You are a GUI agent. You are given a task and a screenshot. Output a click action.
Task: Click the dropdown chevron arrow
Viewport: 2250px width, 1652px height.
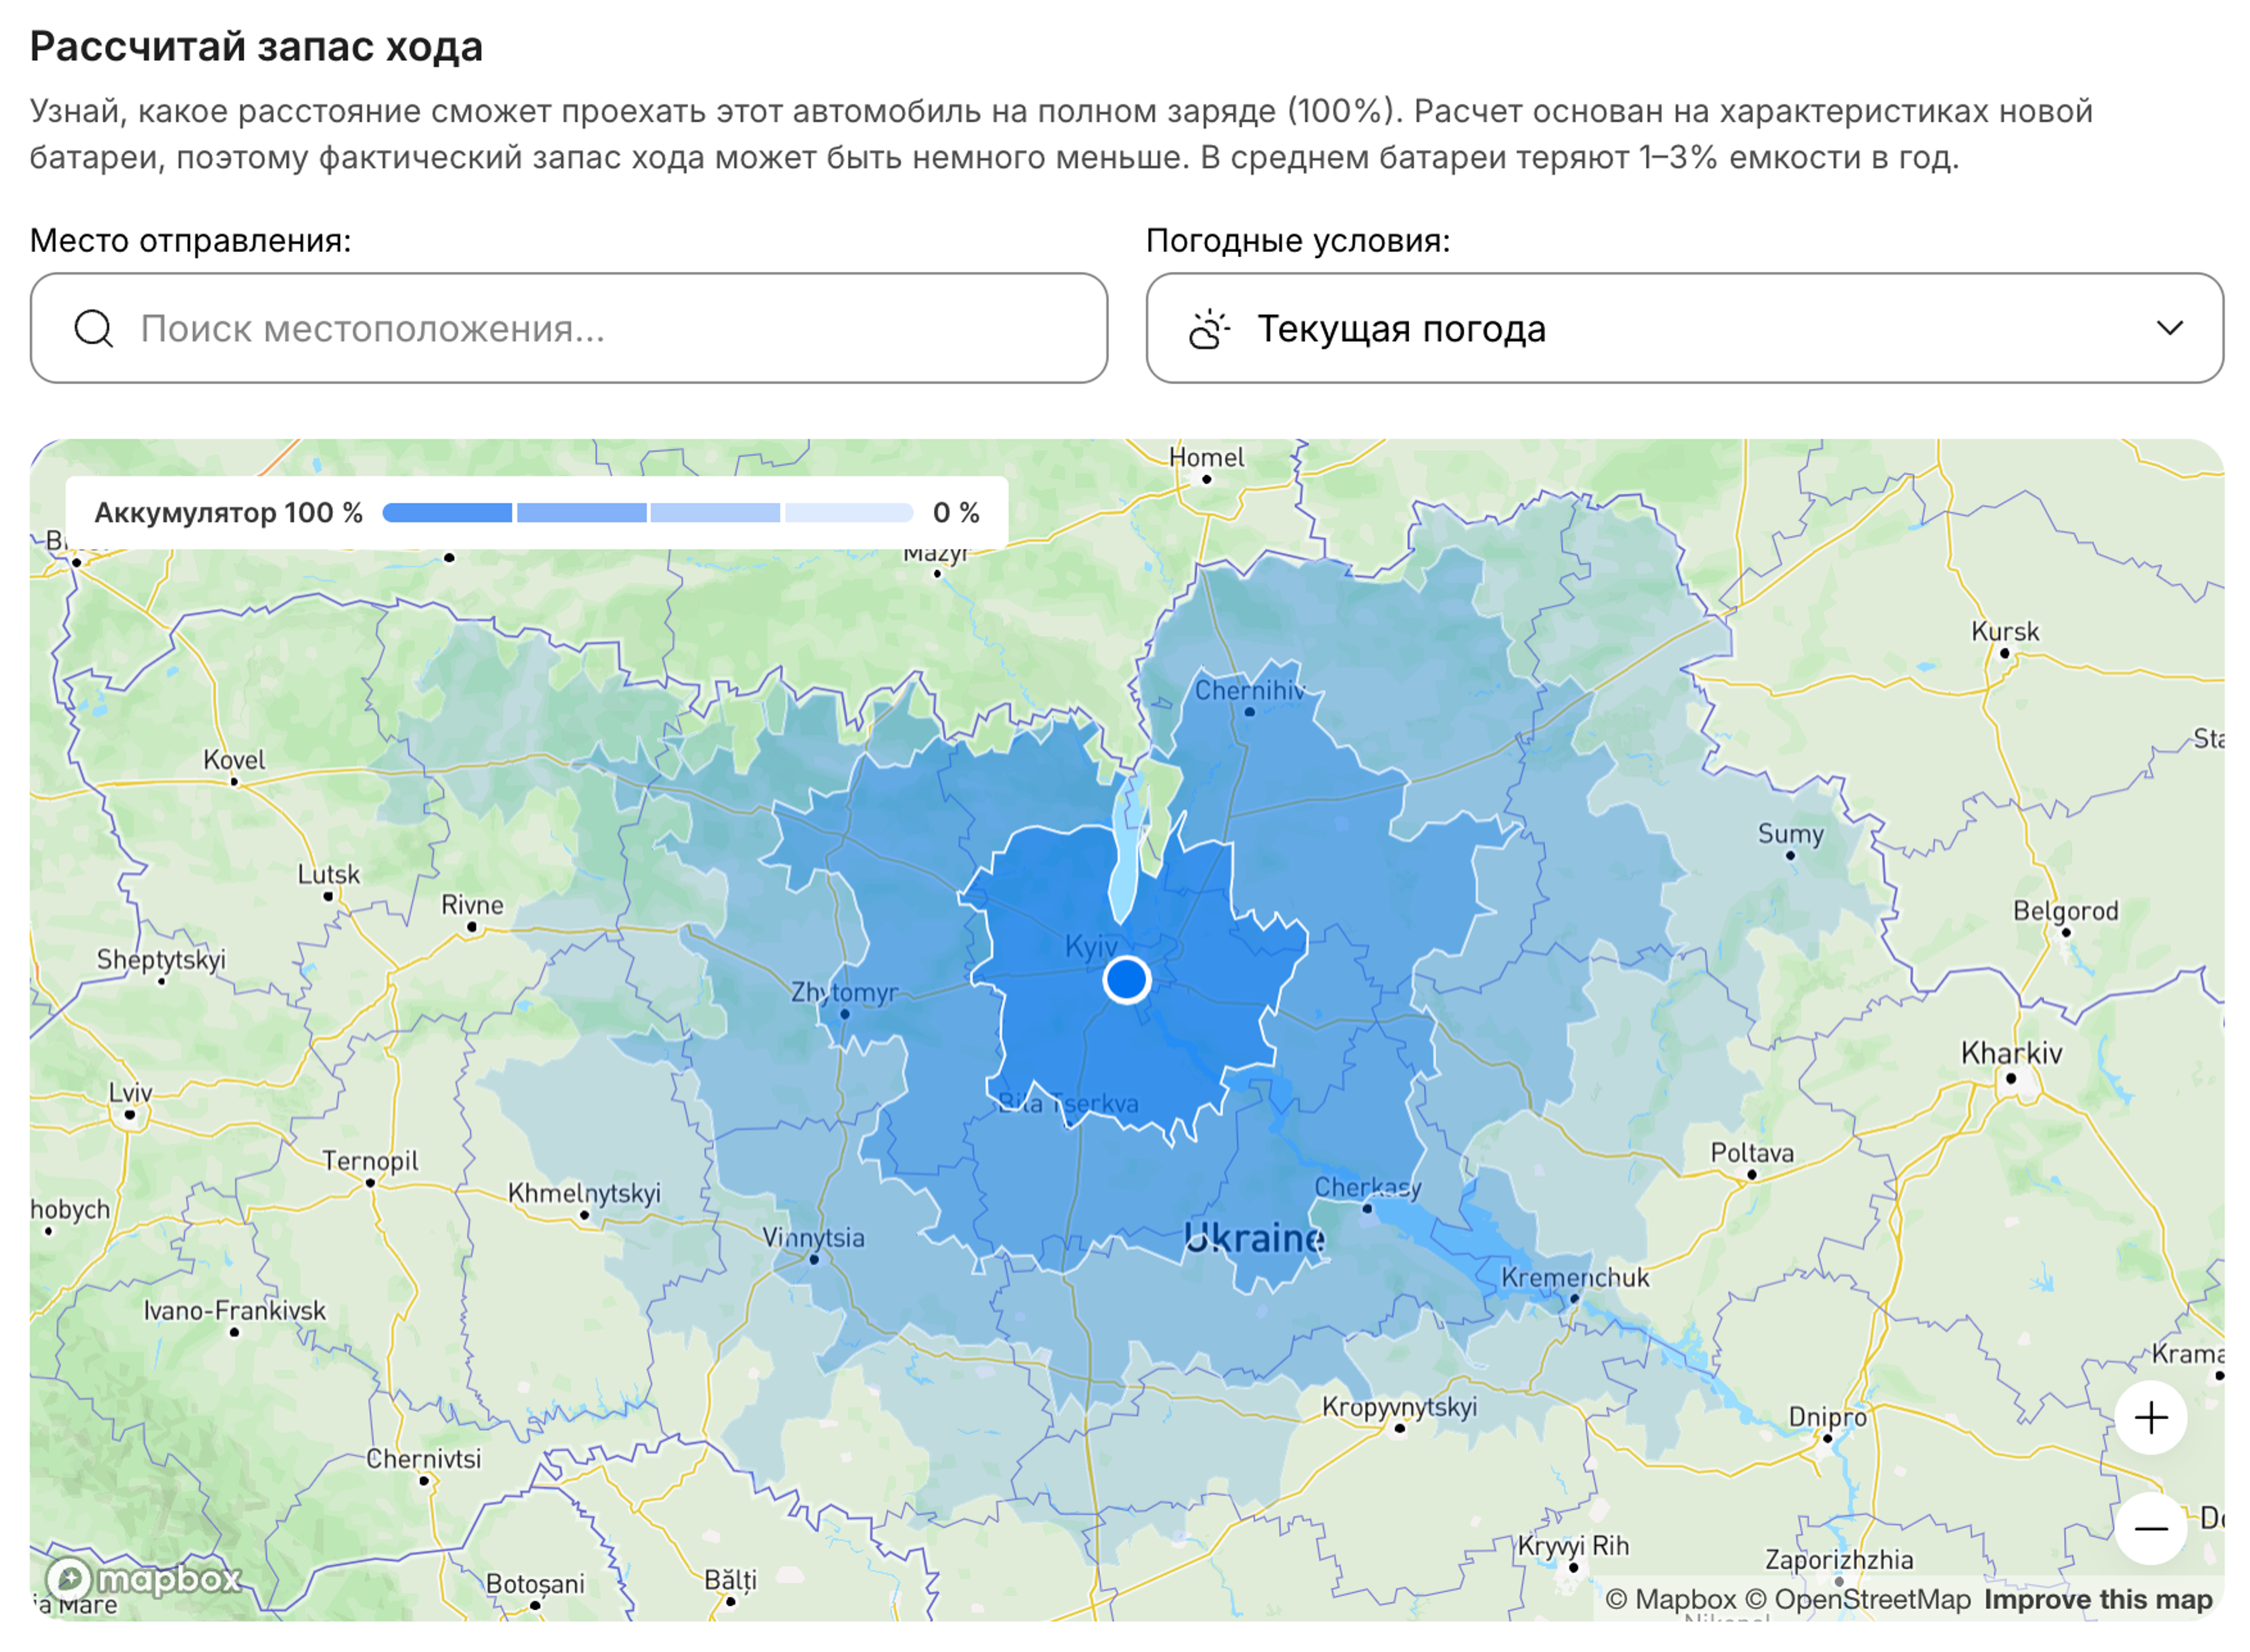[2169, 328]
